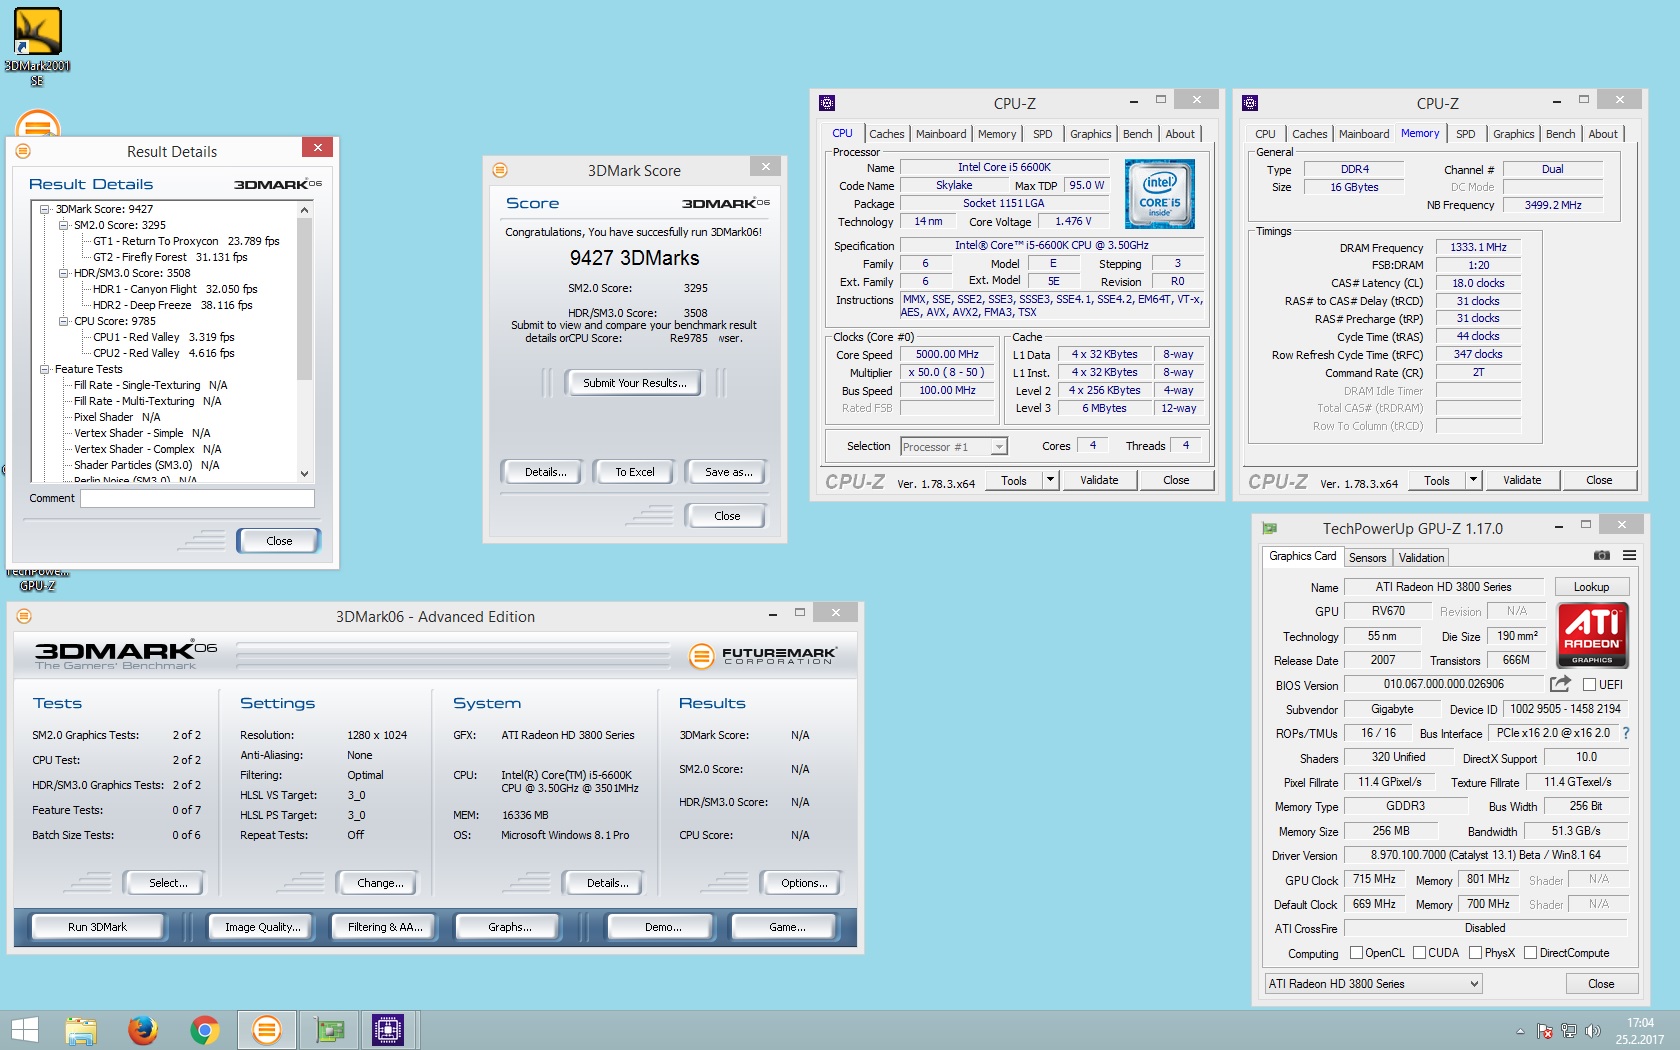This screenshot has width=1680, height=1050.
Task: Switch to the Validation tab in GPU-Z
Action: click(x=1421, y=558)
